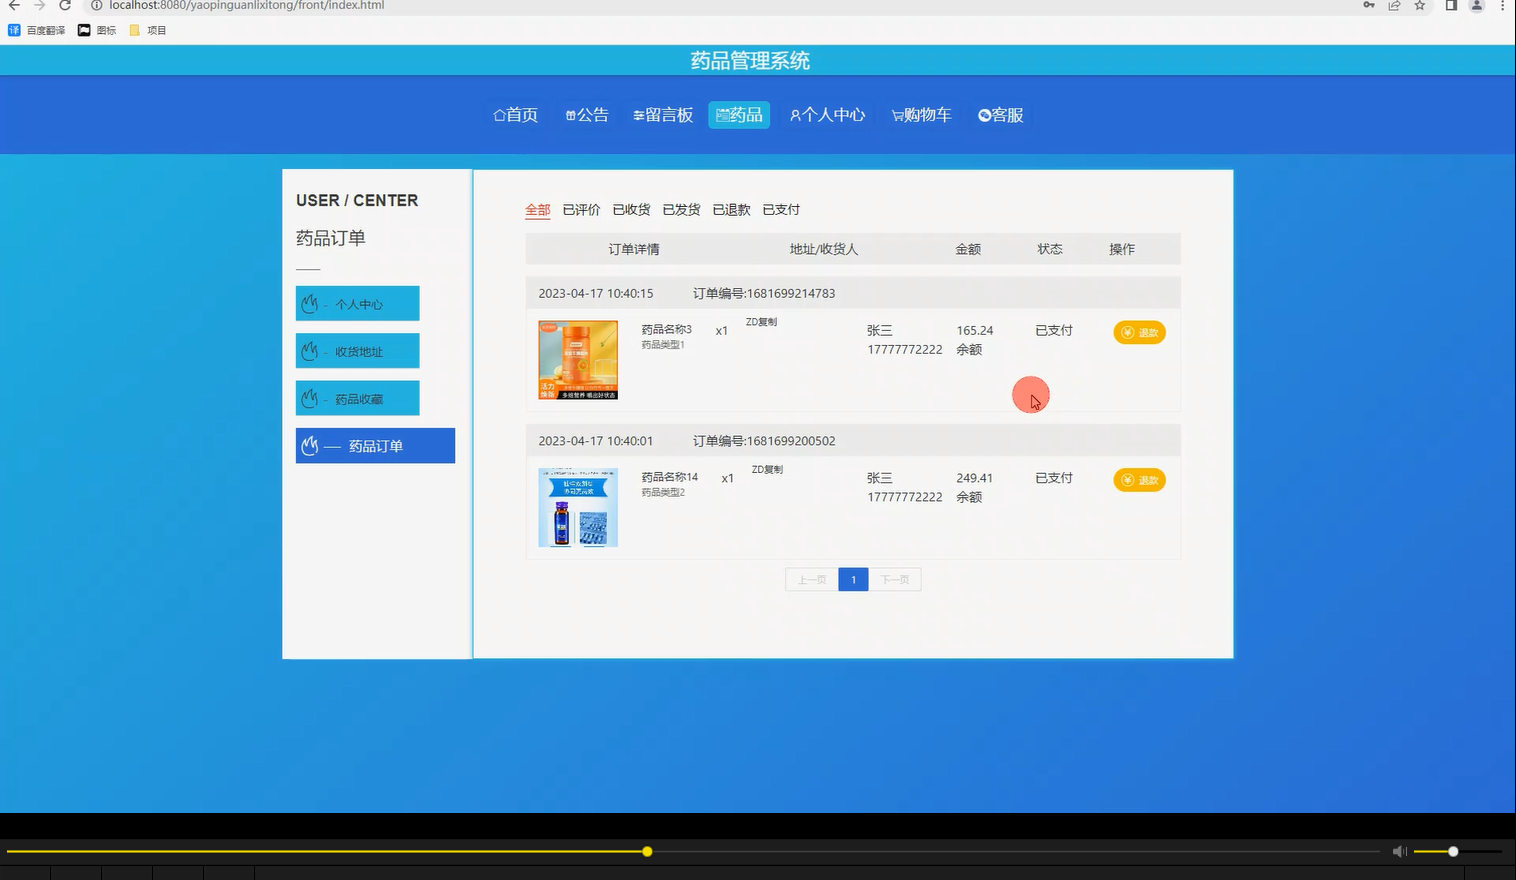Switch to the 已支付 orders tab
The height and width of the screenshot is (880, 1516).
(781, 209)
